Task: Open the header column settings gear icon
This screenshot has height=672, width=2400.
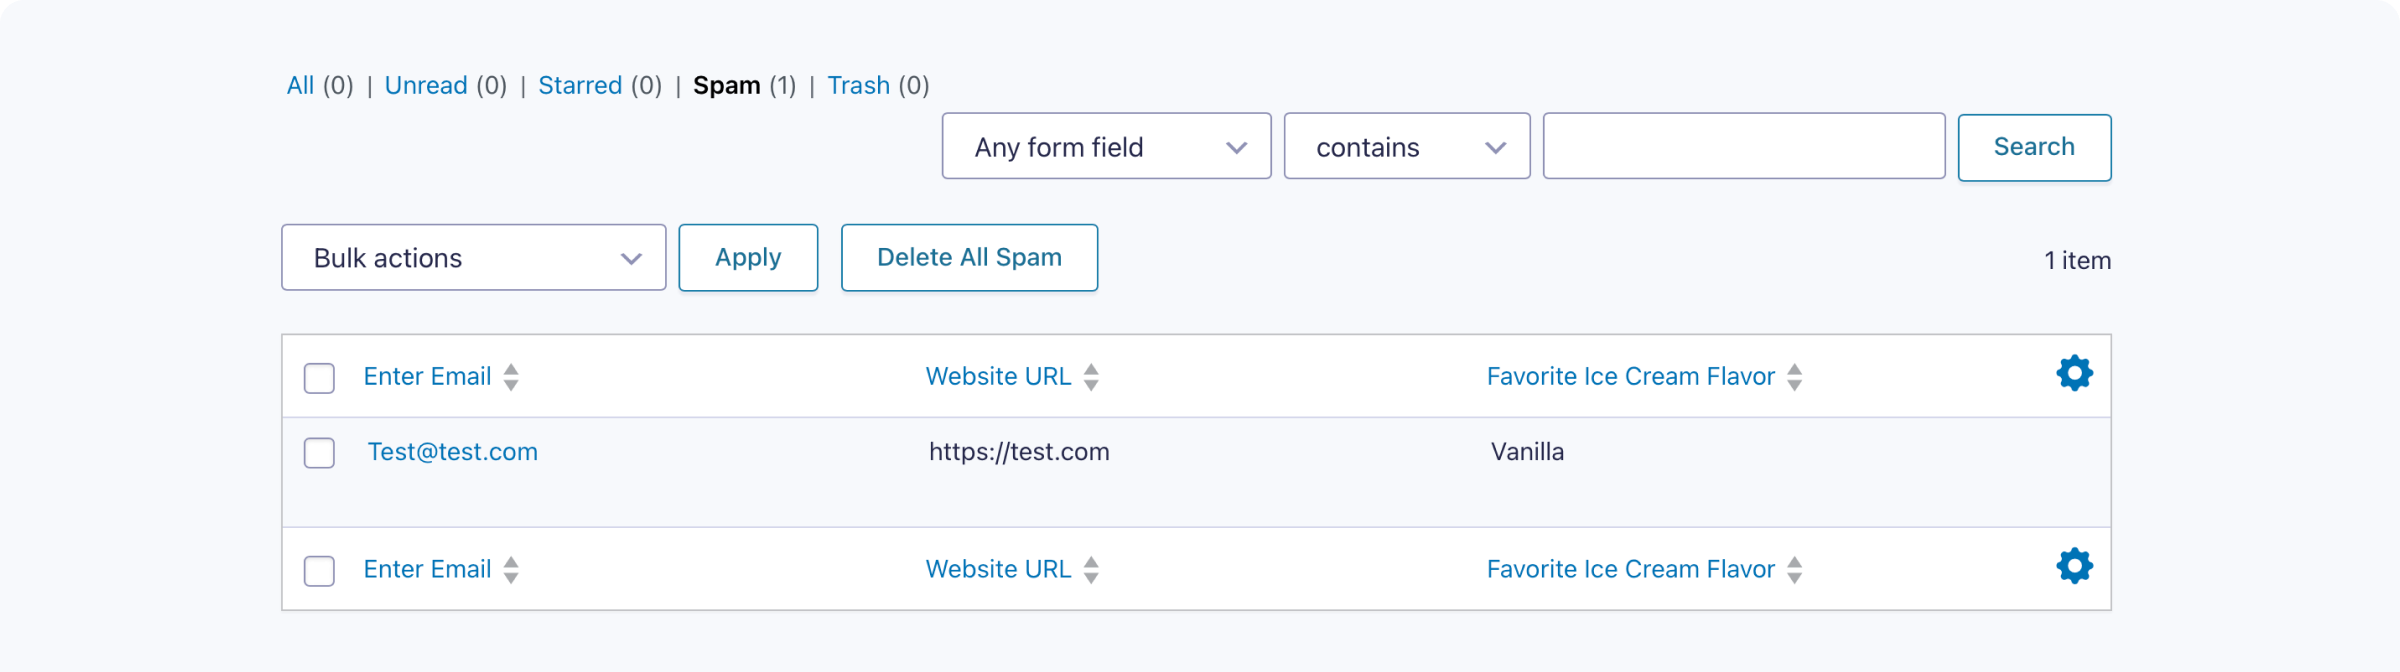Action: [2074, 373]
